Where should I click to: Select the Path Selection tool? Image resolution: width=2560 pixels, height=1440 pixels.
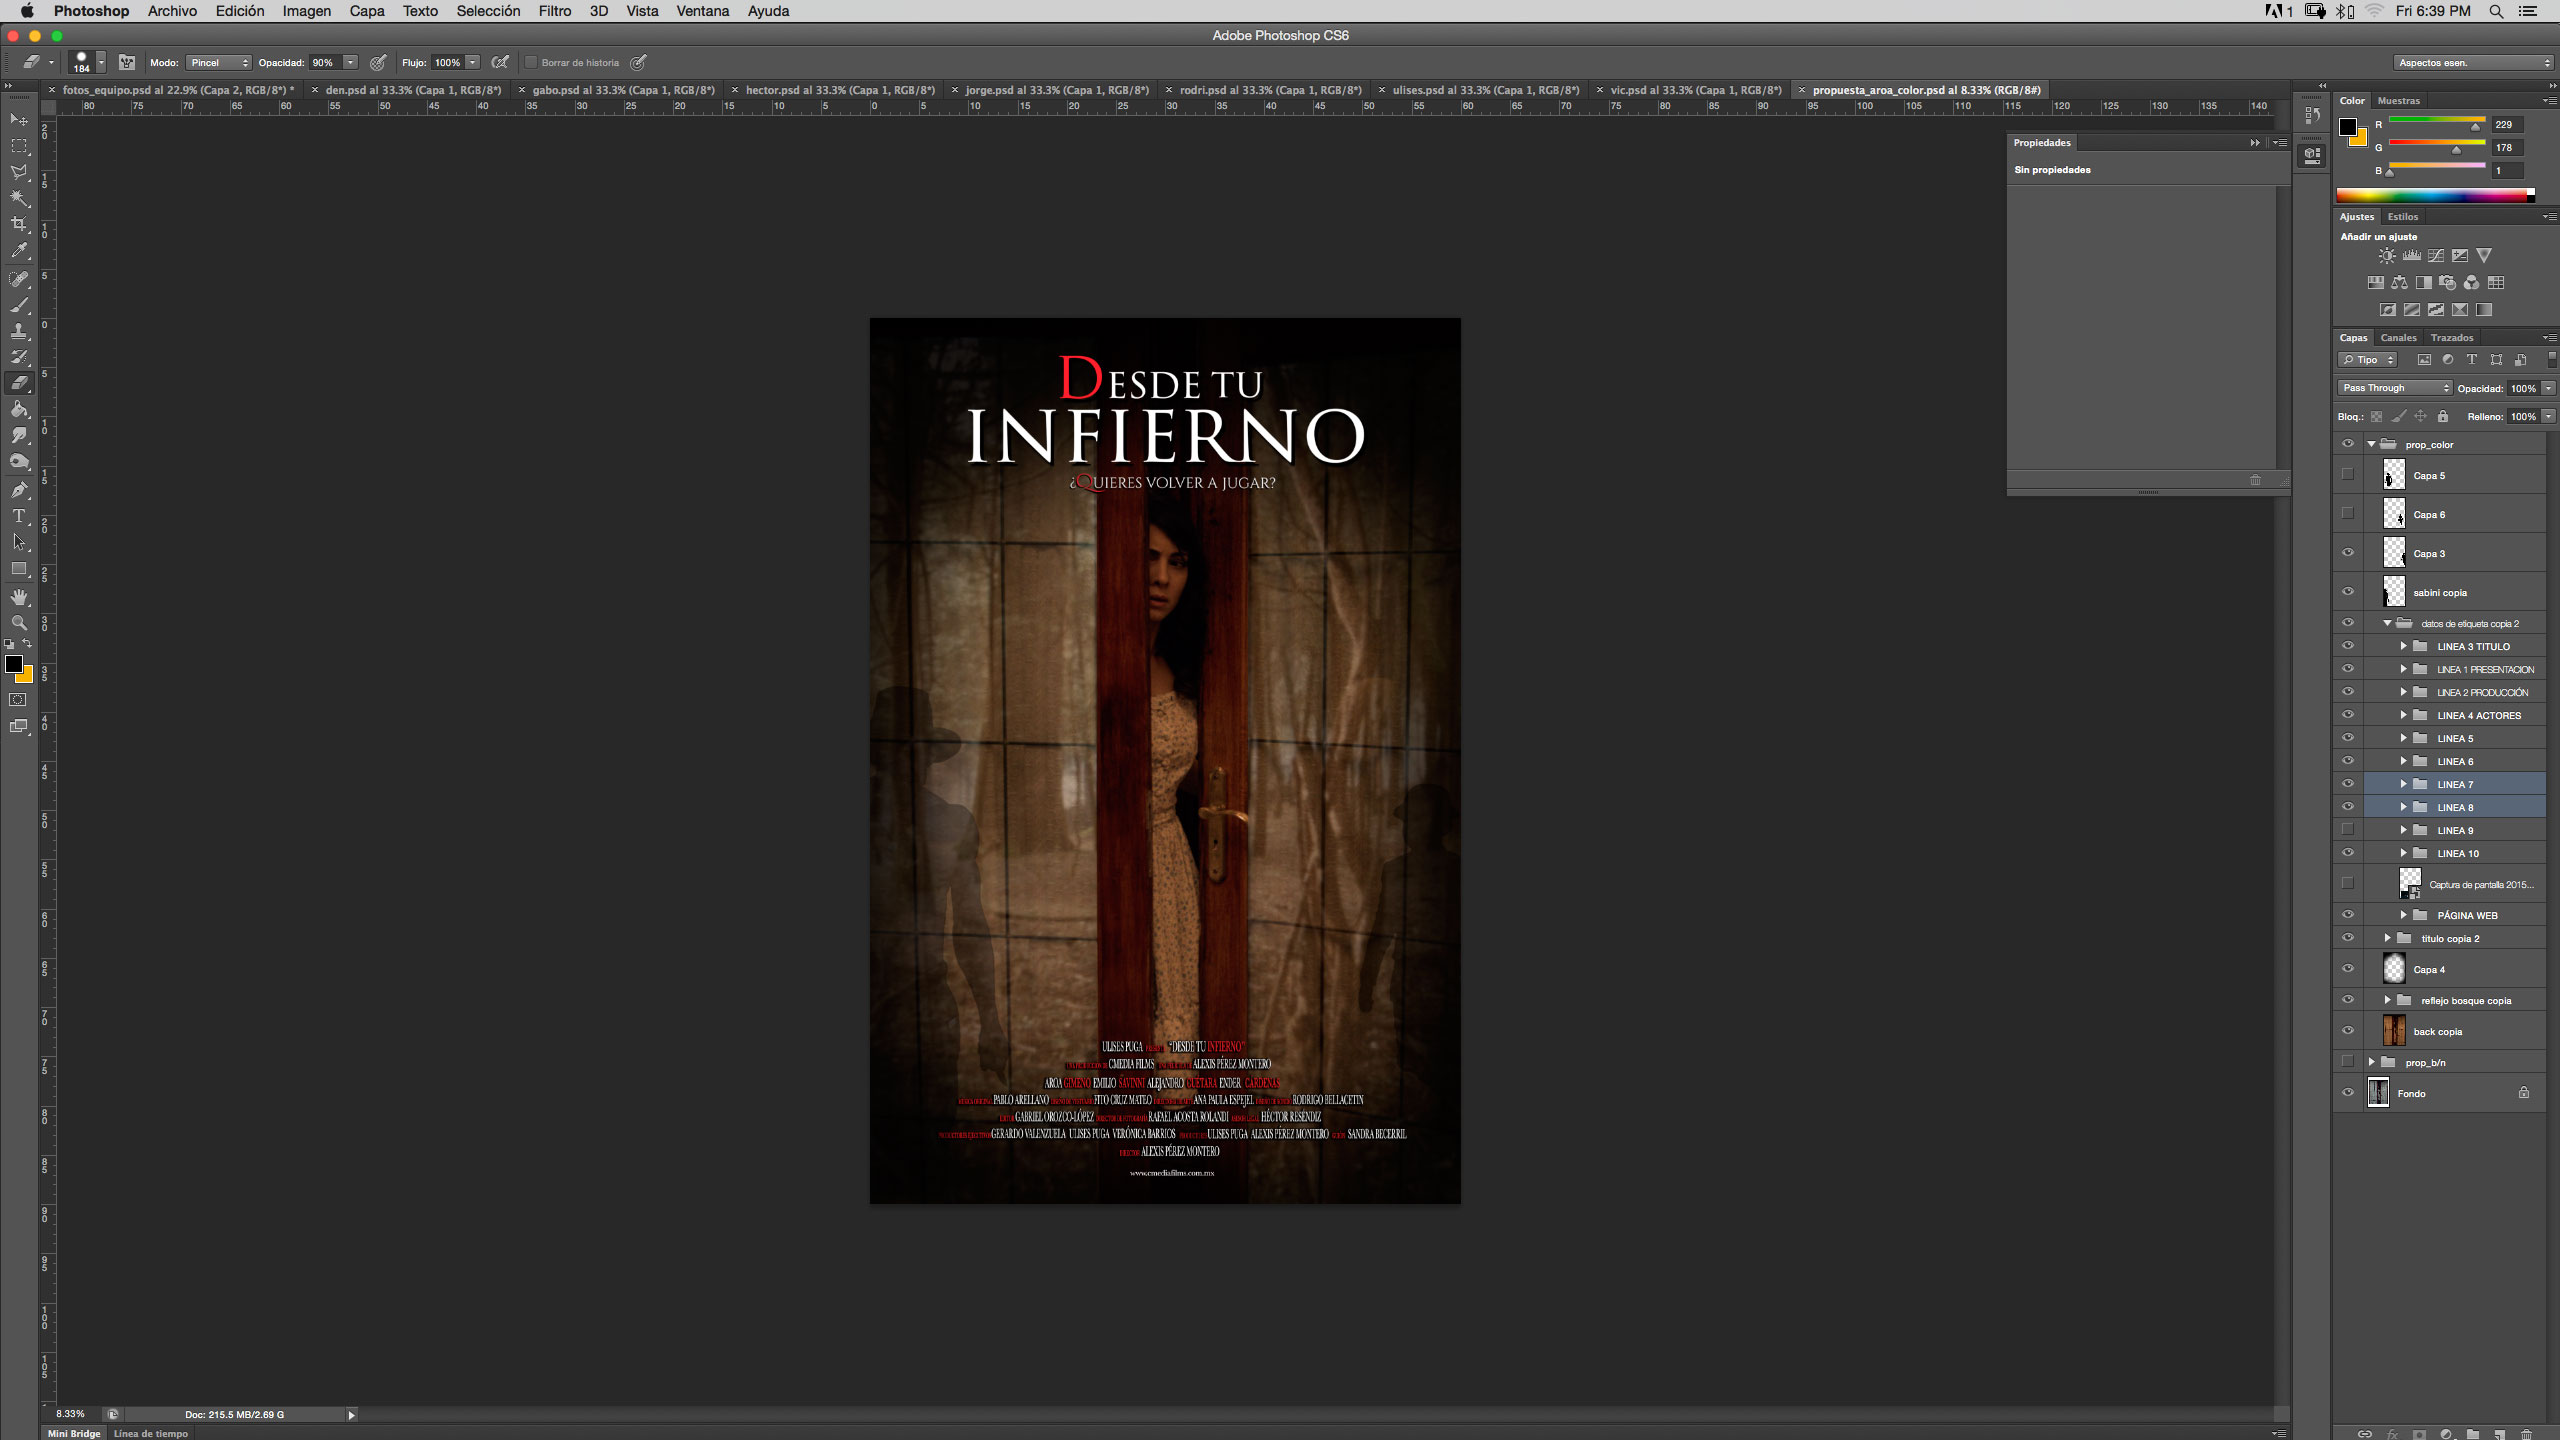19,542
